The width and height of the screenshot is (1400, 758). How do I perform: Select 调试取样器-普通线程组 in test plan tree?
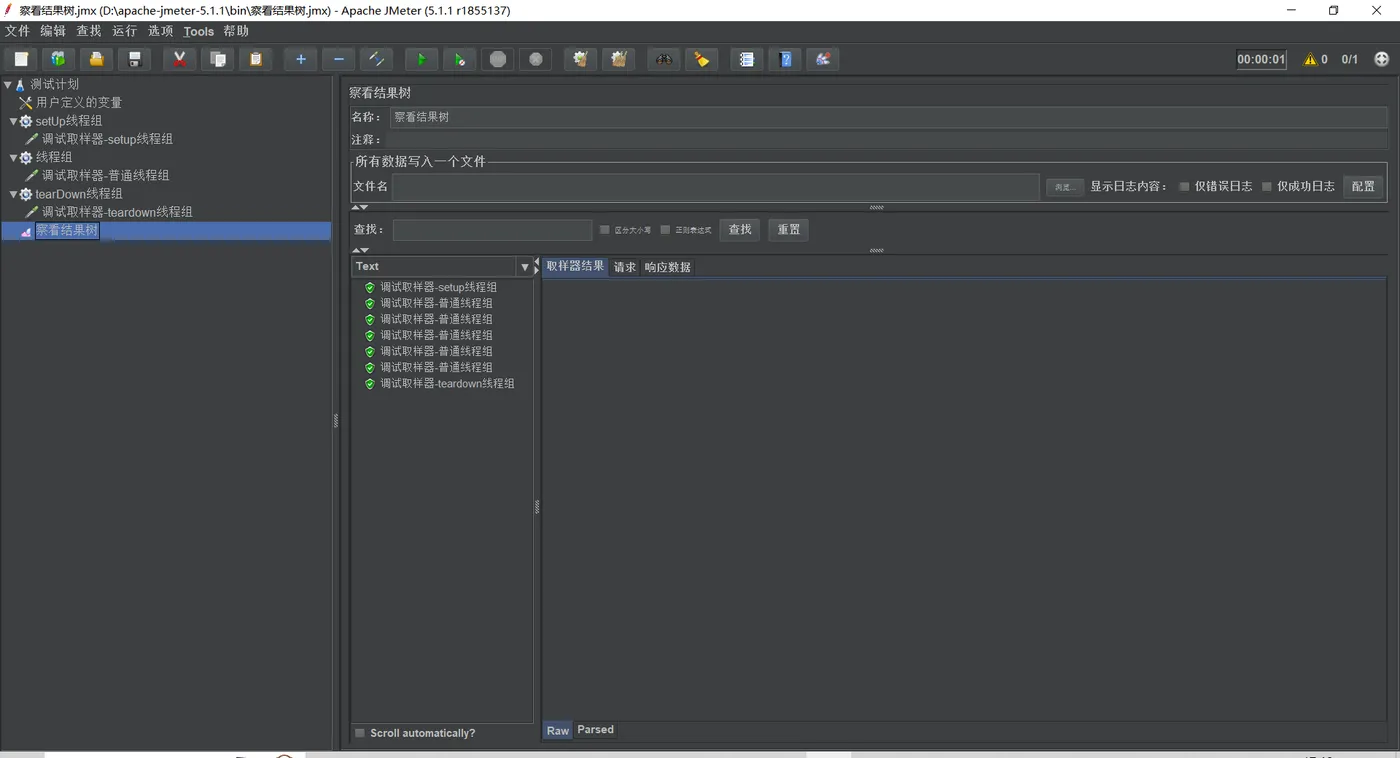click(x=106, y=176)
